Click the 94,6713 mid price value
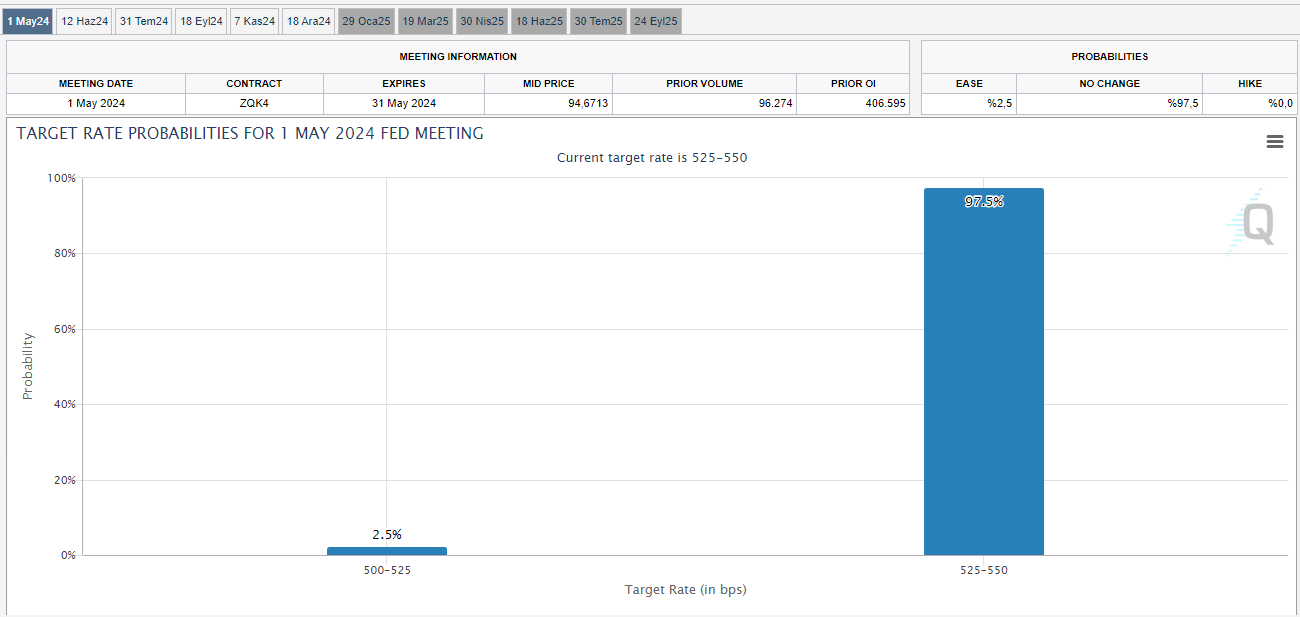Image resolution: width=1300 pixels, height=617 pixels. tap(551, 103)
